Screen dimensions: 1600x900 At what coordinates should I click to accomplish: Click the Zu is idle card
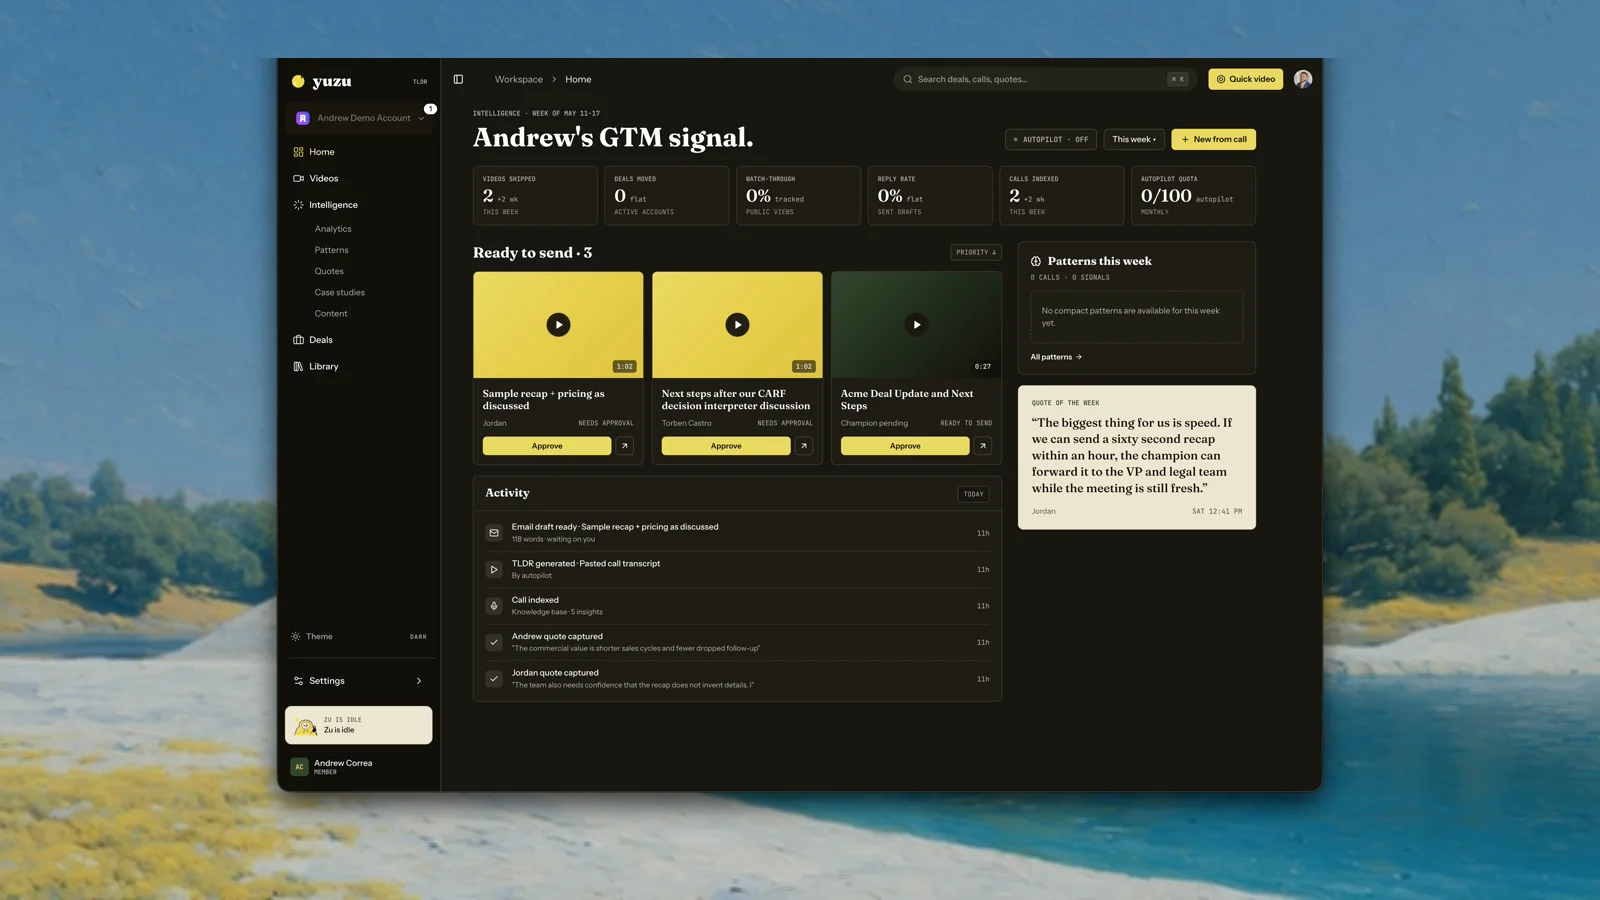point(359,725)
